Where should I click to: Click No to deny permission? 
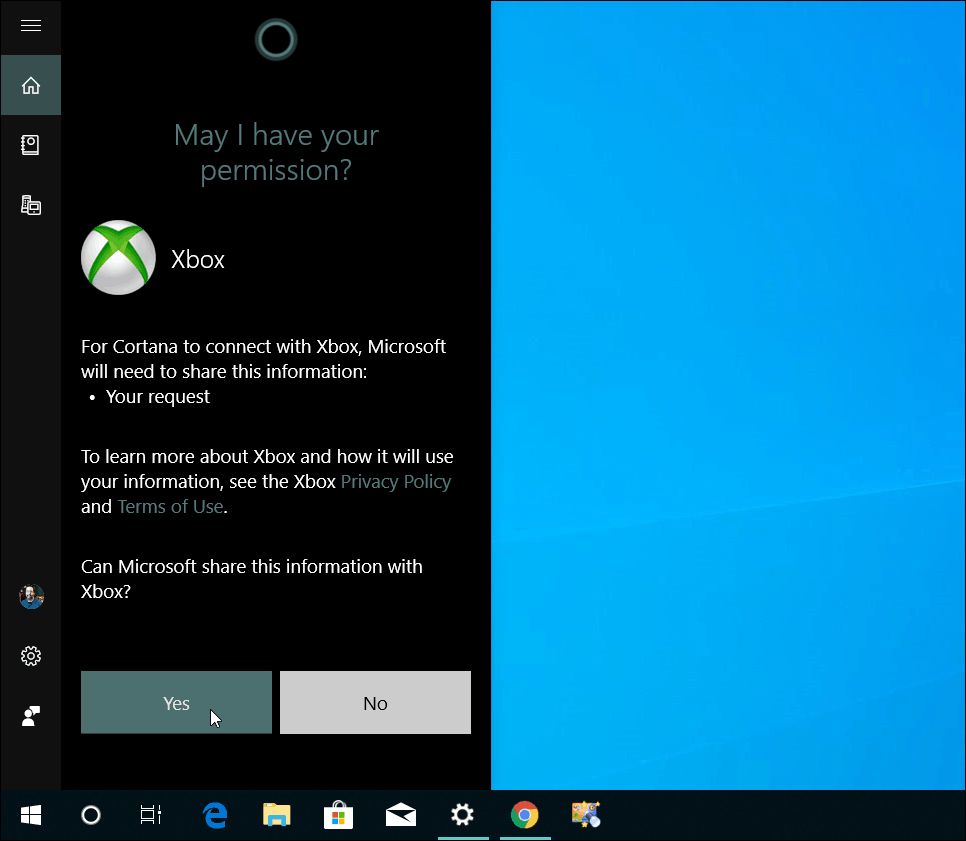[x=375, y=702]
